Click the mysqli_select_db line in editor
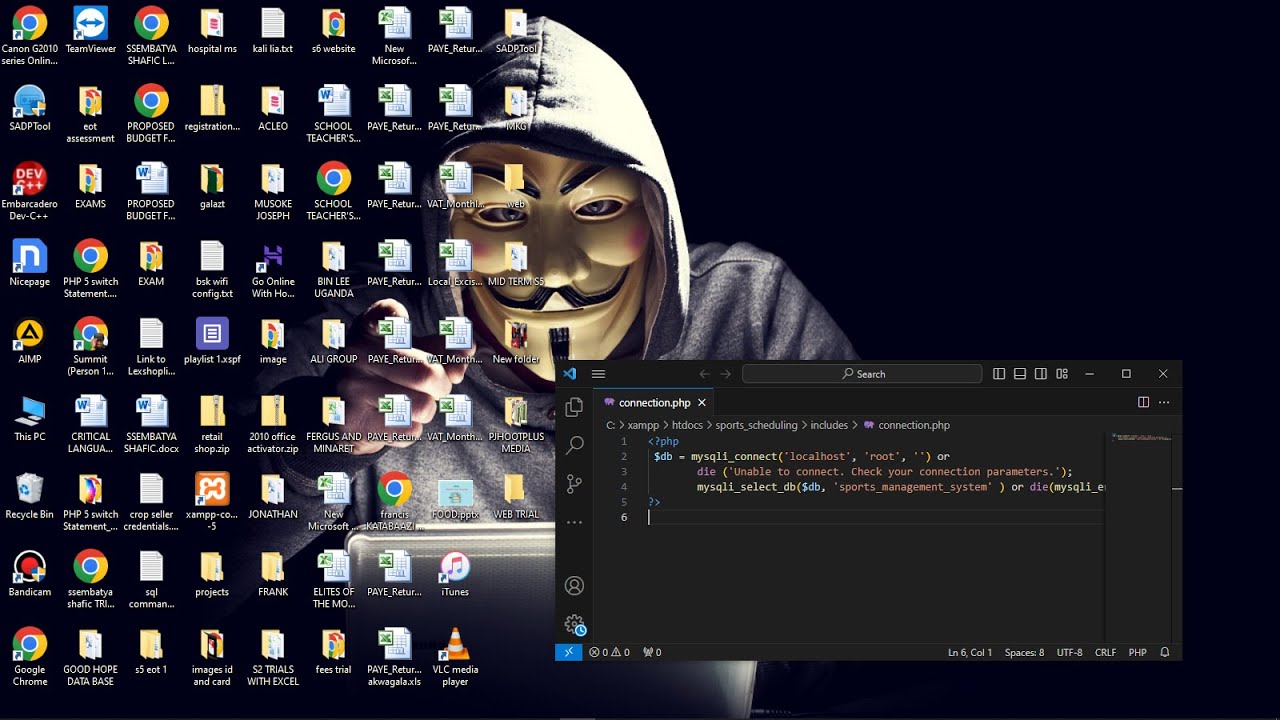 (900, 487)
